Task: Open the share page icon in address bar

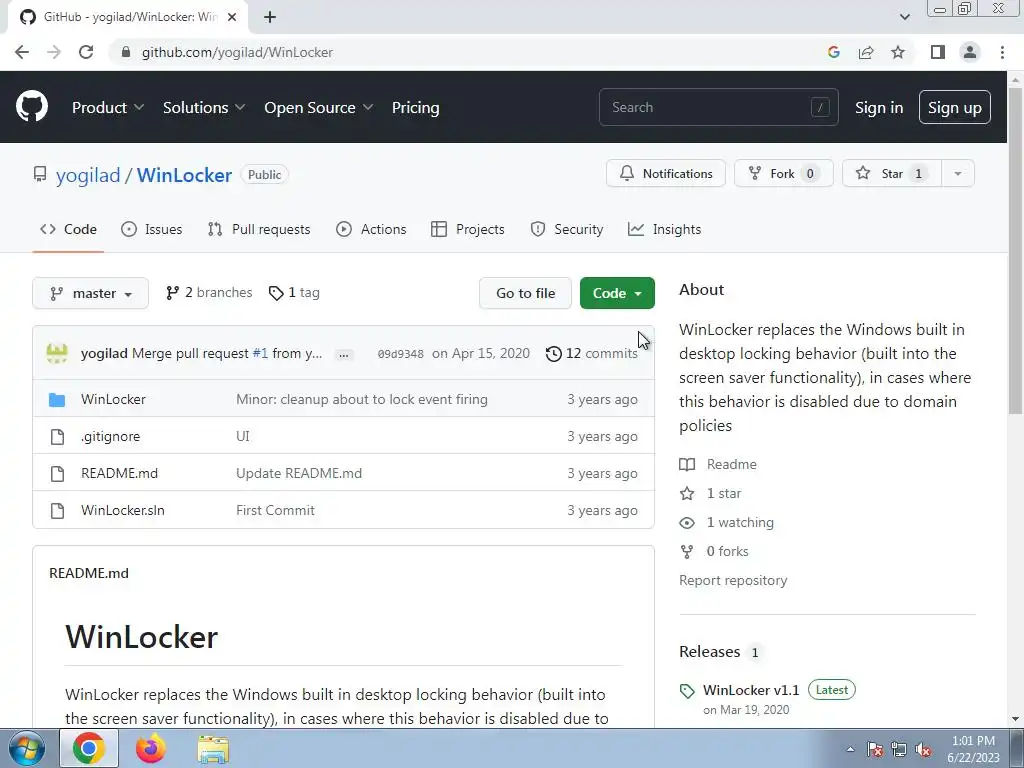Action: [866, 52]
